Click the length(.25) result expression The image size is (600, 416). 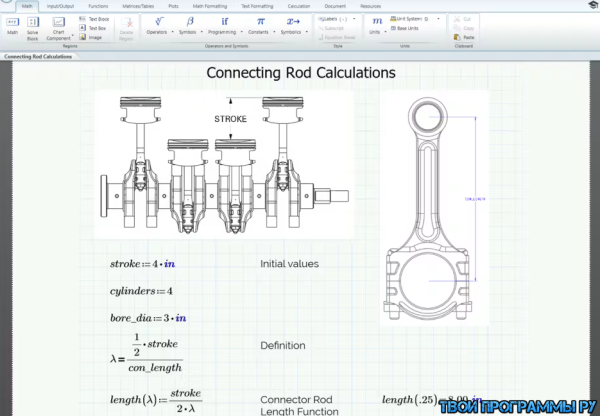coord(432,400)
